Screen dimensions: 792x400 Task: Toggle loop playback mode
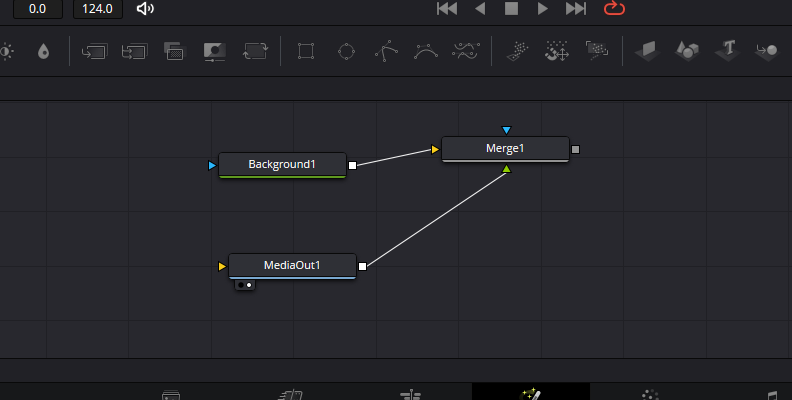coord(612,9)
